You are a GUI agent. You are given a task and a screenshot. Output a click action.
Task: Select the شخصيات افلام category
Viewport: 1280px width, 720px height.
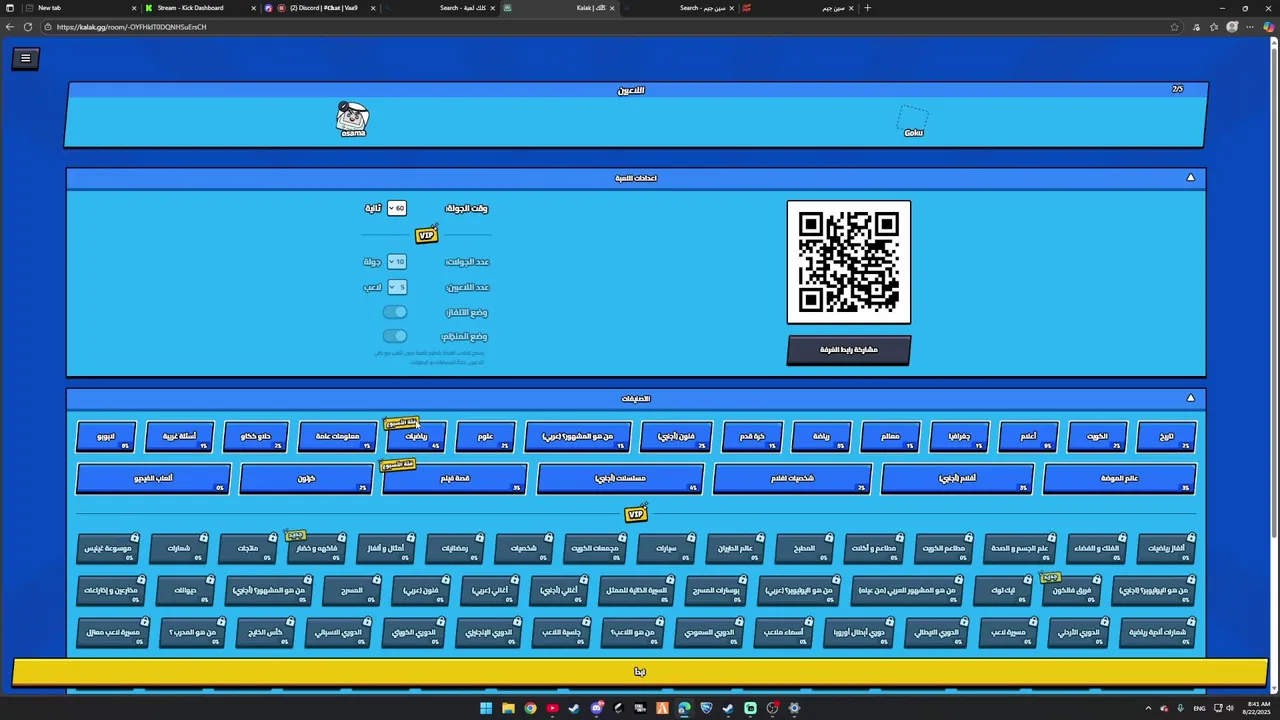(792, 478)
